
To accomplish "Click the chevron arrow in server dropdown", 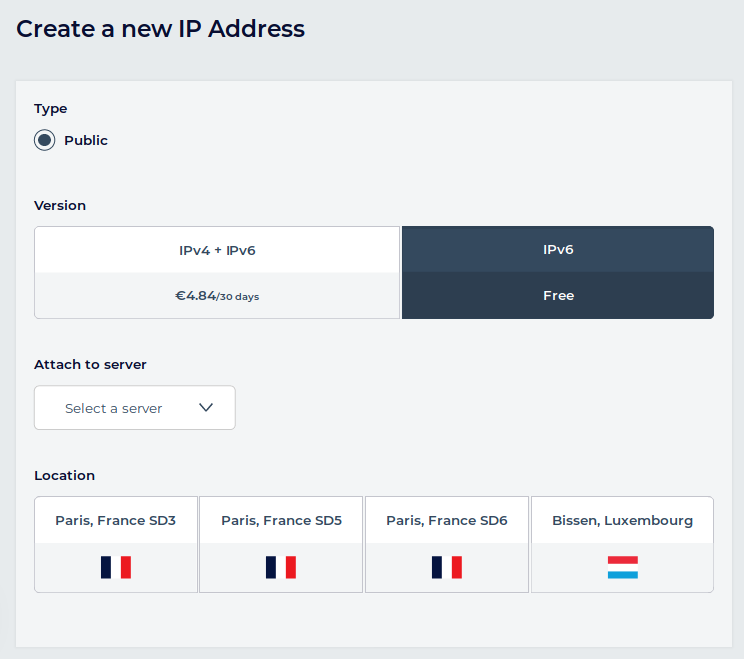I will point(207,408).
